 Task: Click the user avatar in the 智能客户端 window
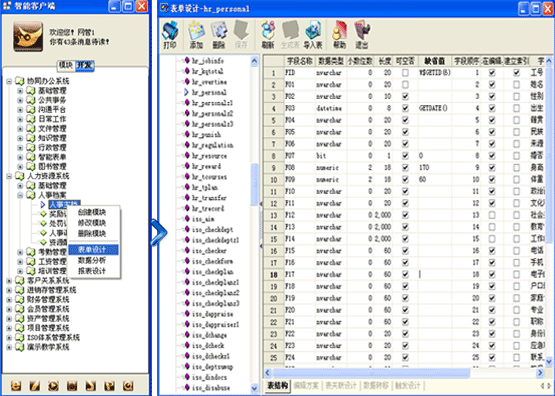pyautogui.click(x=28, y=36)
